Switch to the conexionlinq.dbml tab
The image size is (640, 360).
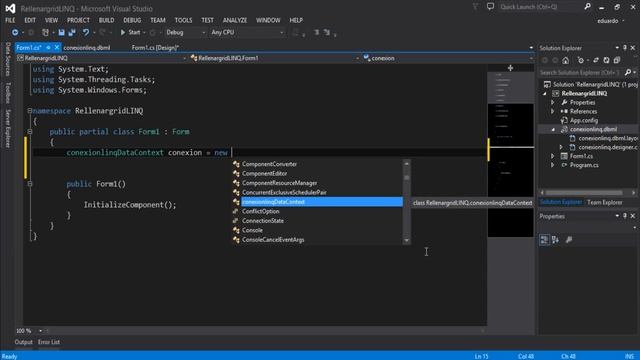tap(87, 48)
